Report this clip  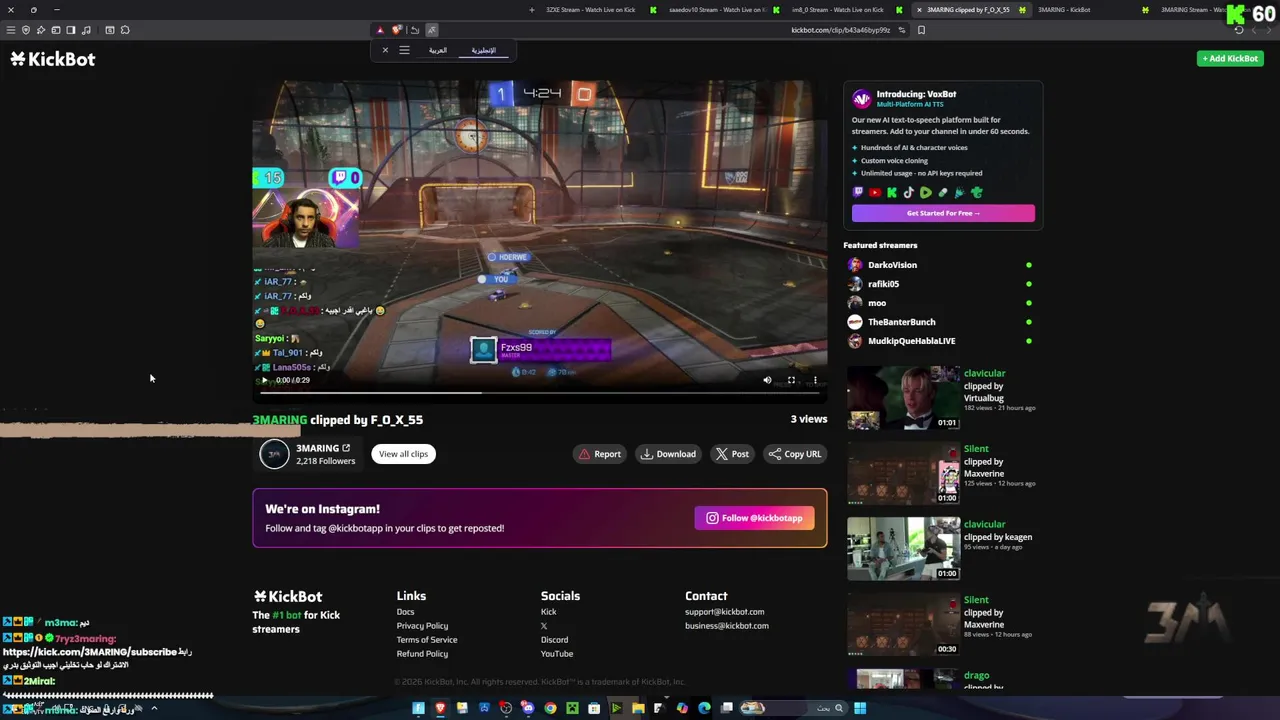[599, 454]
